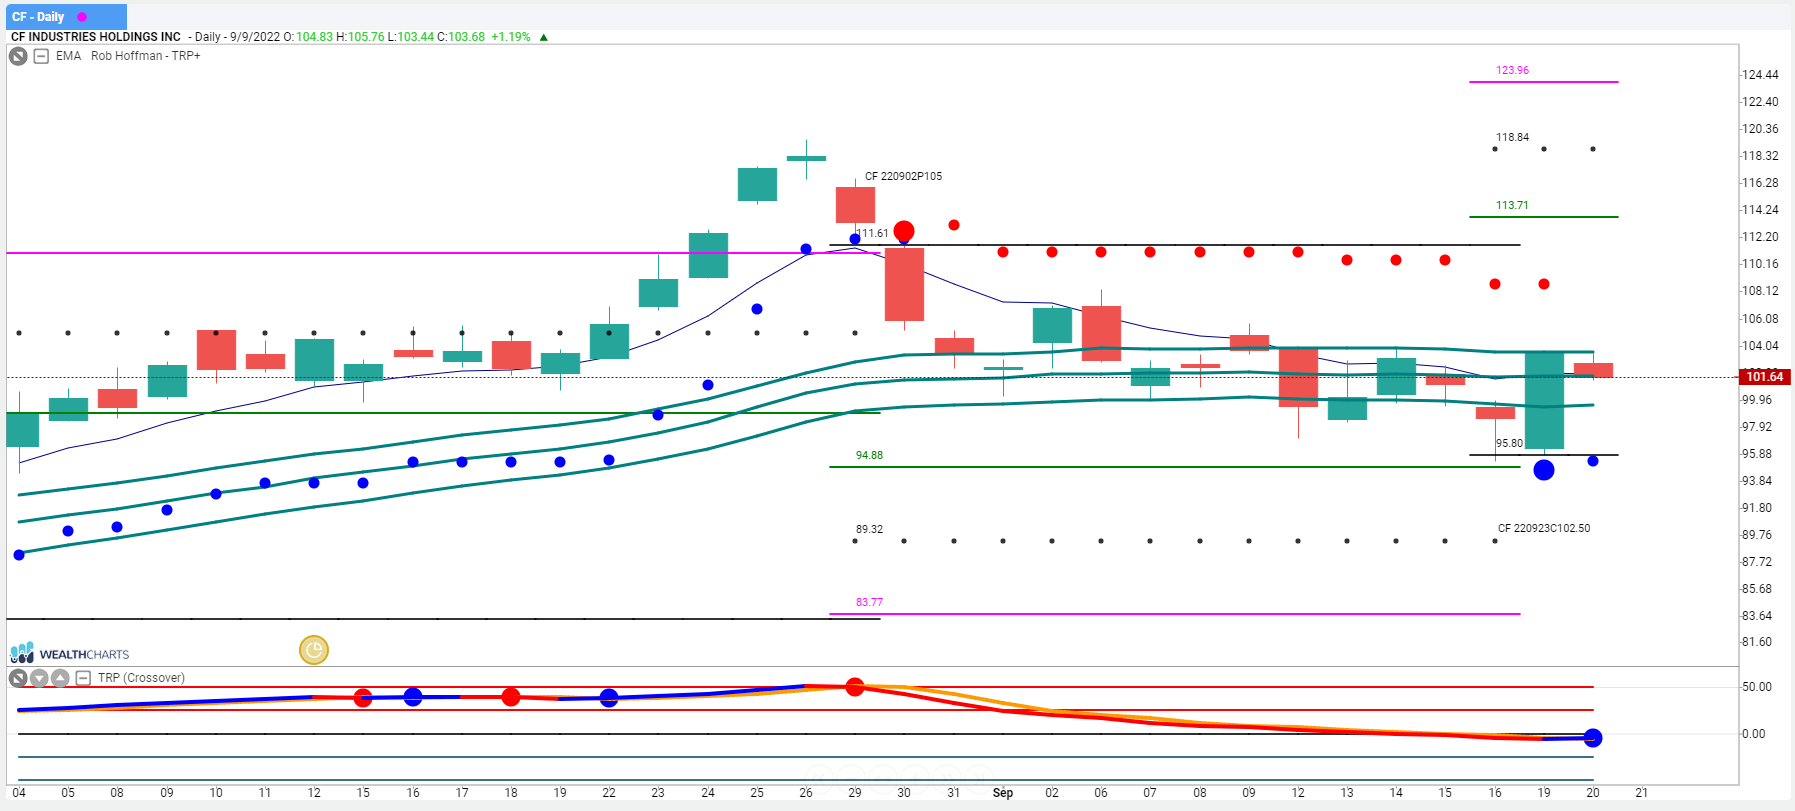The height and width of the screenshot is (811, 1795).
Task: Click the 95.80 price label
Action: coord(1509,443)
